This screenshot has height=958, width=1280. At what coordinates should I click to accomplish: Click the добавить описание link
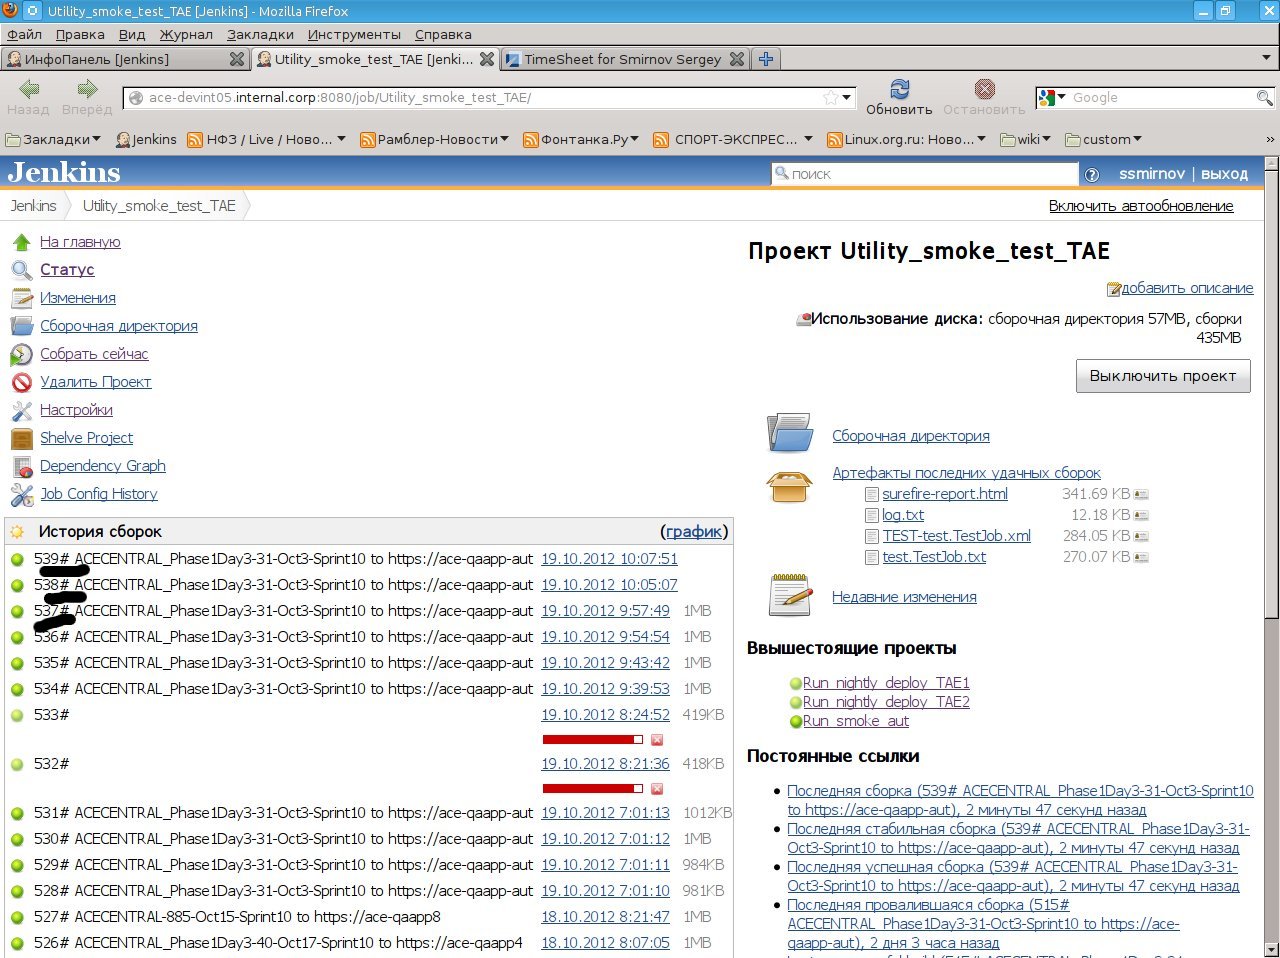coord(1187,288)
